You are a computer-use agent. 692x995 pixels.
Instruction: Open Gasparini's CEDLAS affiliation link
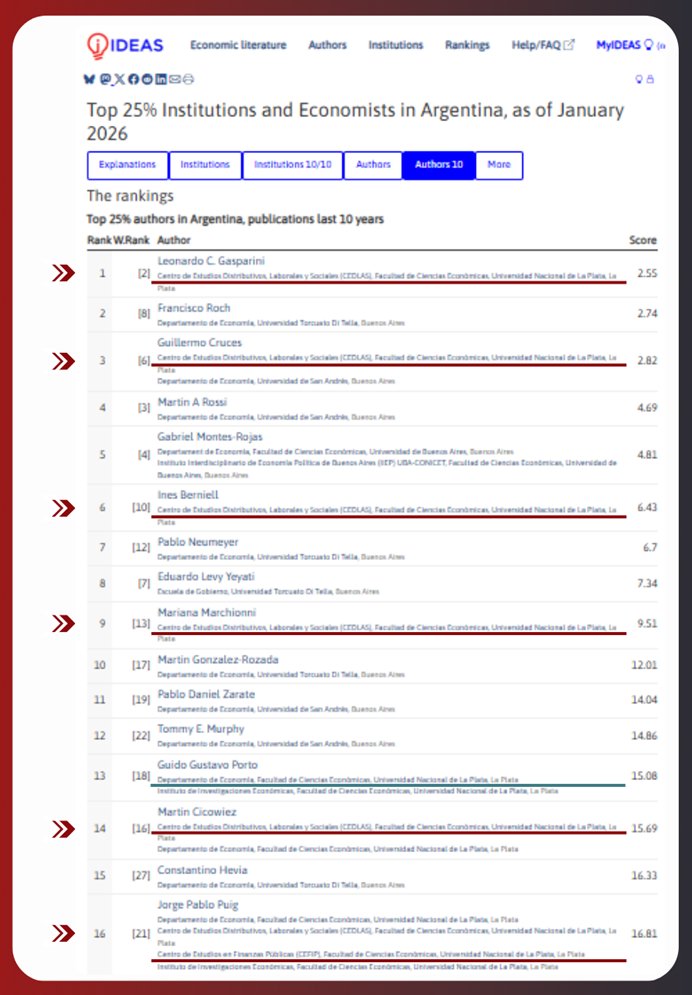point(387,281)
